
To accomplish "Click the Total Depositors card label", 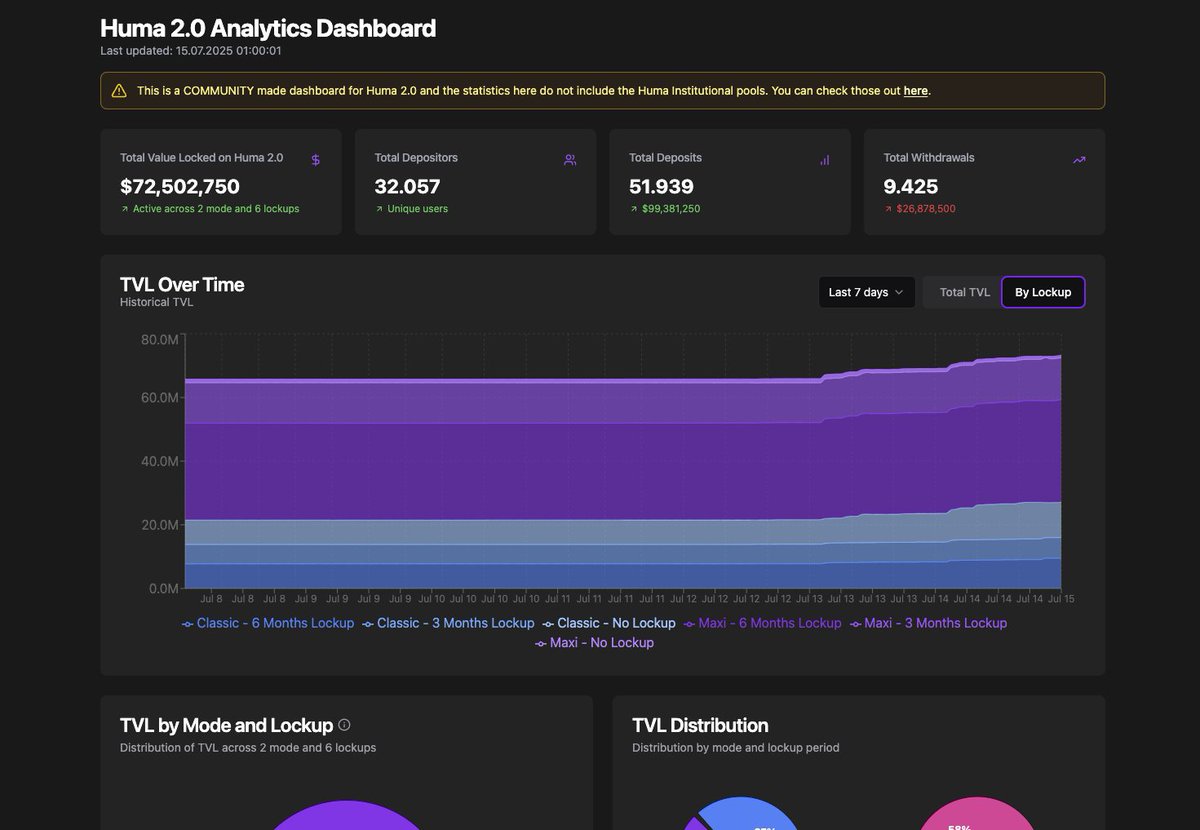I will (416, 158).
